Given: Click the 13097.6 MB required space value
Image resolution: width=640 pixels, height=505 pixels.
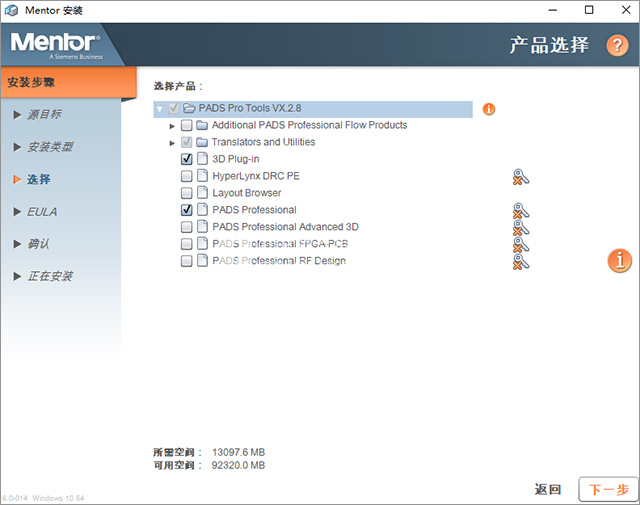Looking at the screenshot, I should pos(238,452).
